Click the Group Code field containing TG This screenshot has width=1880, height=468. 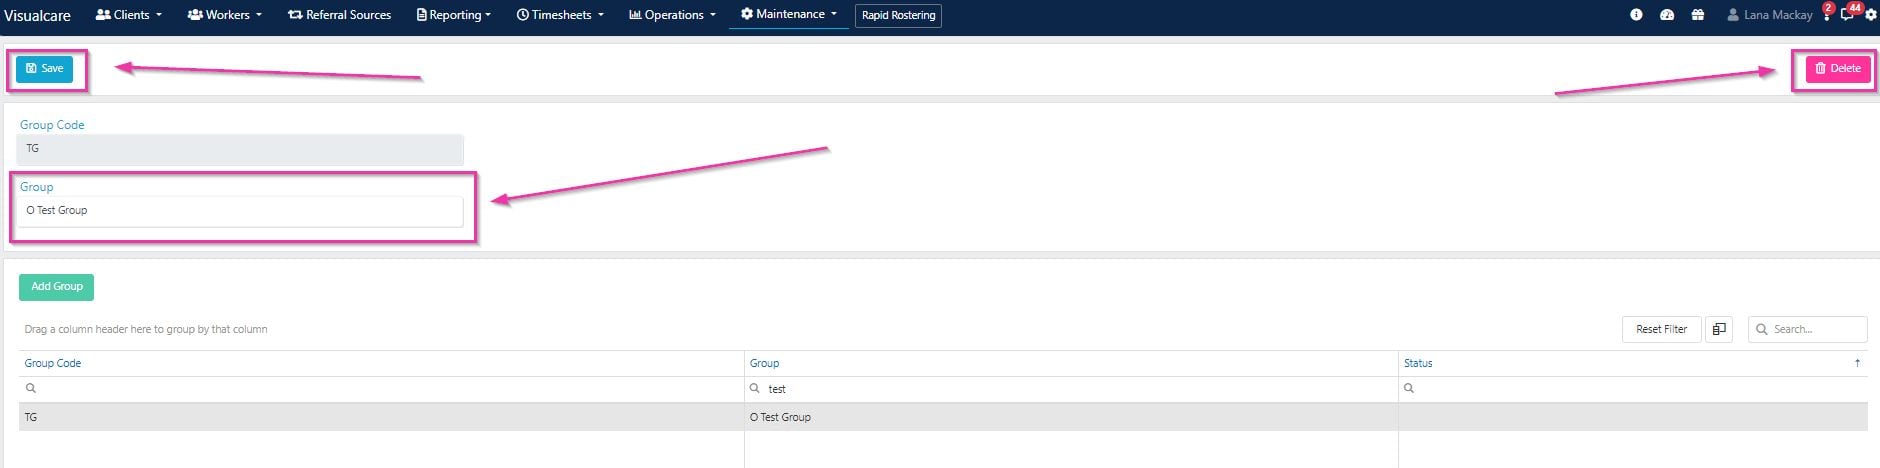pos(240,149)
